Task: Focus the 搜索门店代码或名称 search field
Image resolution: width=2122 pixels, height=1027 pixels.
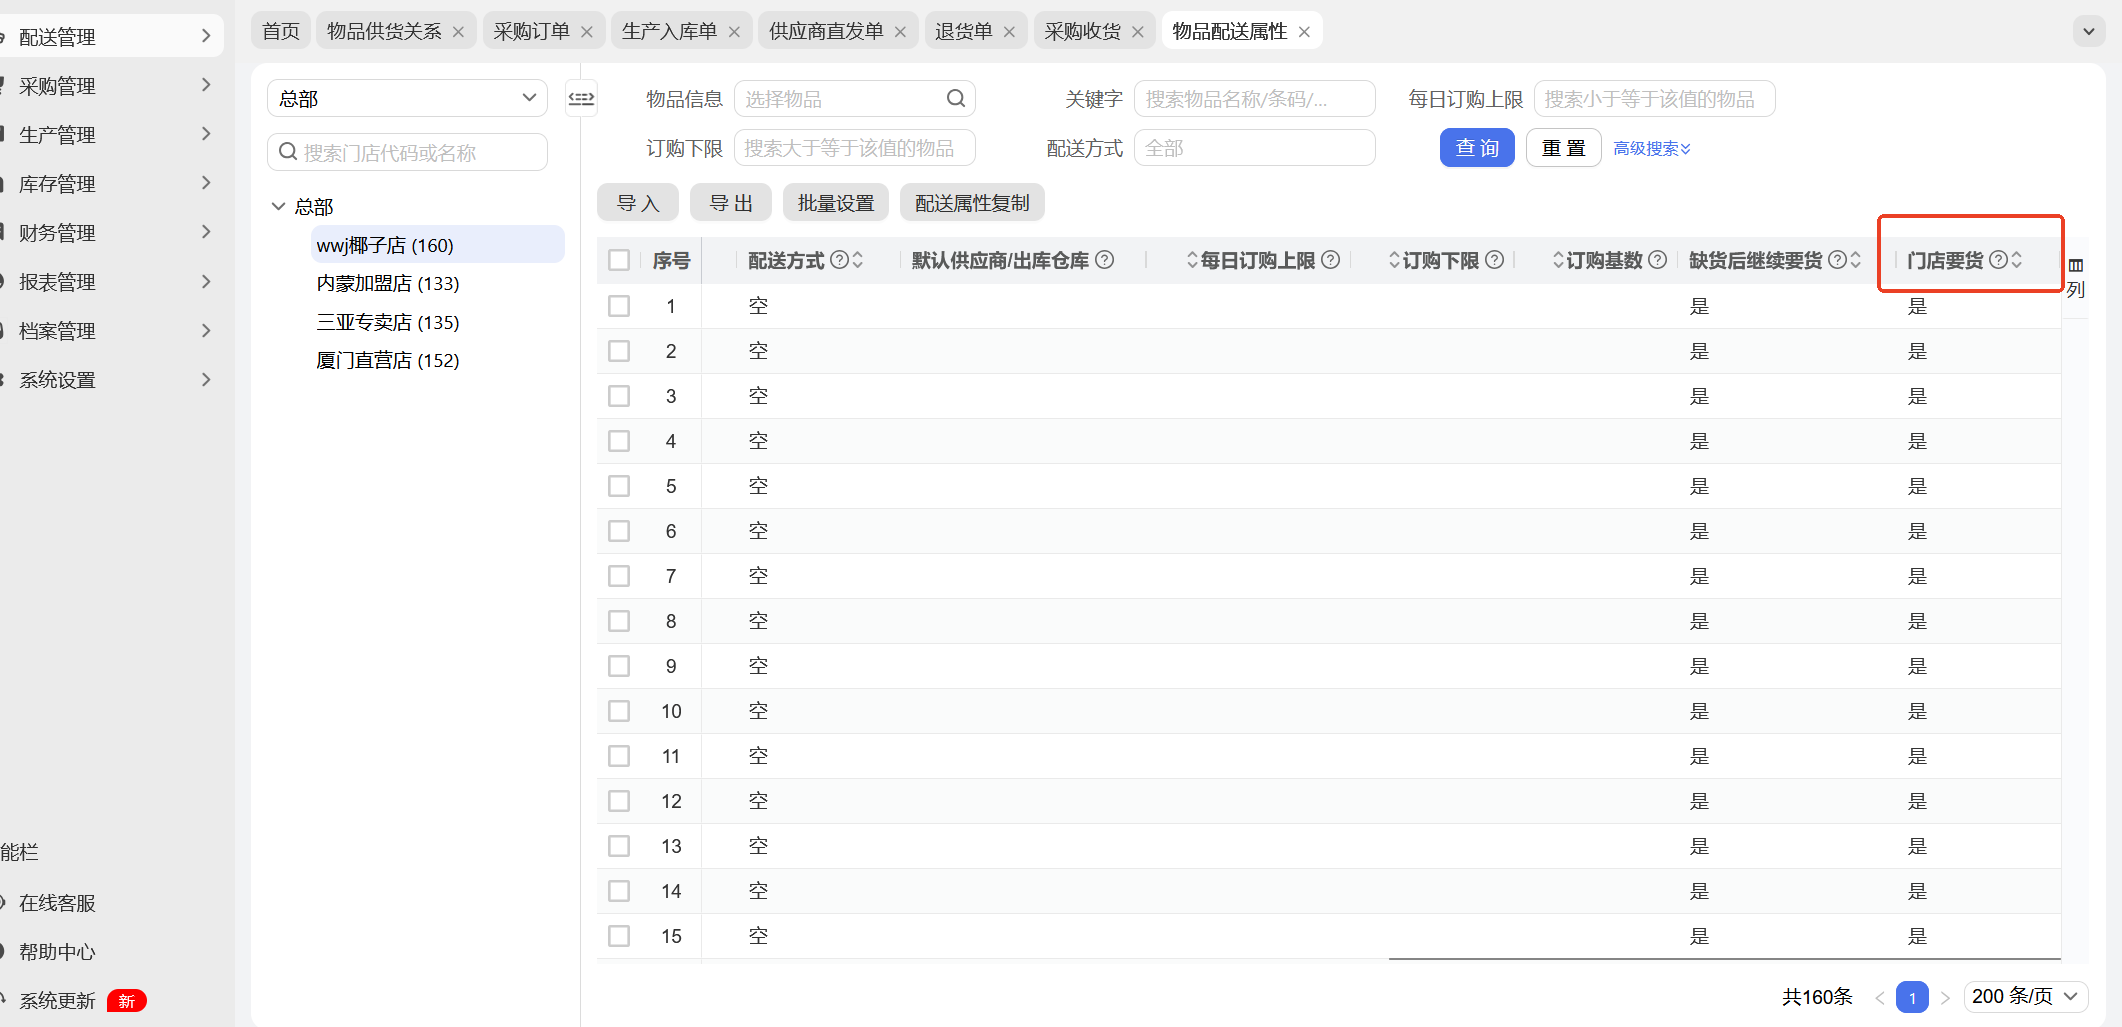Action: (407, 152)
